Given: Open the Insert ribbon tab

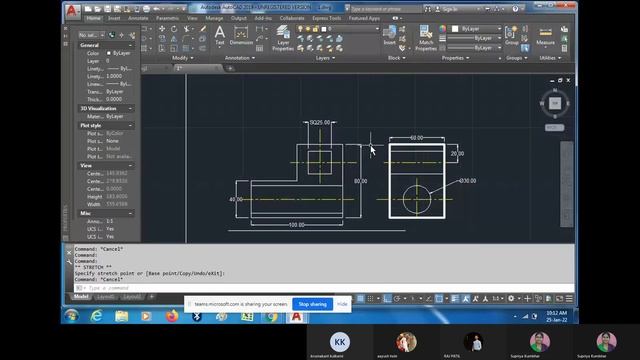Looking at the screenshot, I should tap(114, 18).
